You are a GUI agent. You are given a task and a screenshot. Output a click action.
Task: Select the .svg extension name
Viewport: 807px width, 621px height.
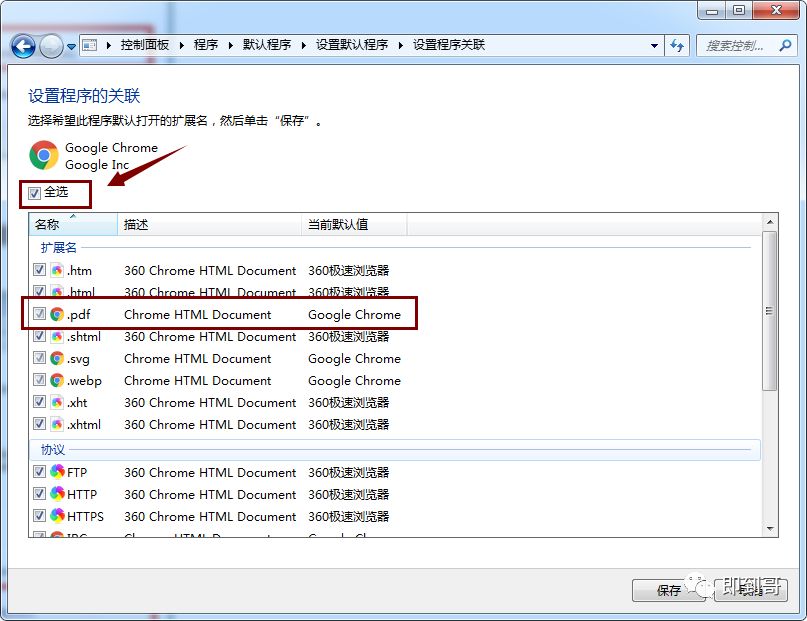click(78, 359)
